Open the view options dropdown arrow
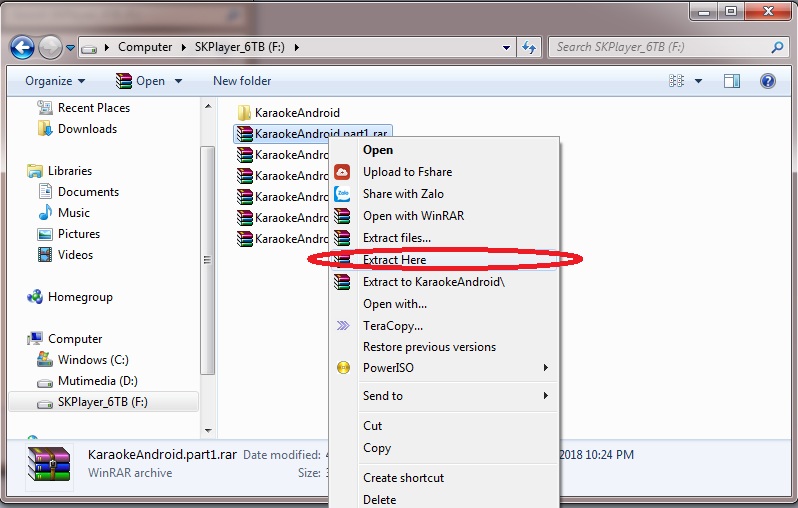This screenshot has height=508, width=798. (699, 81)
